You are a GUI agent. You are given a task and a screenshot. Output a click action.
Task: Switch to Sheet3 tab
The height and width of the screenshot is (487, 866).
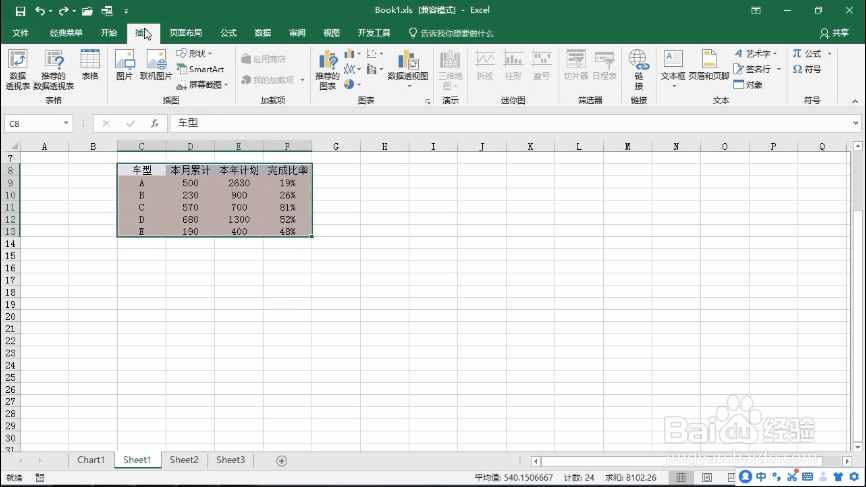tap(230, 460)
